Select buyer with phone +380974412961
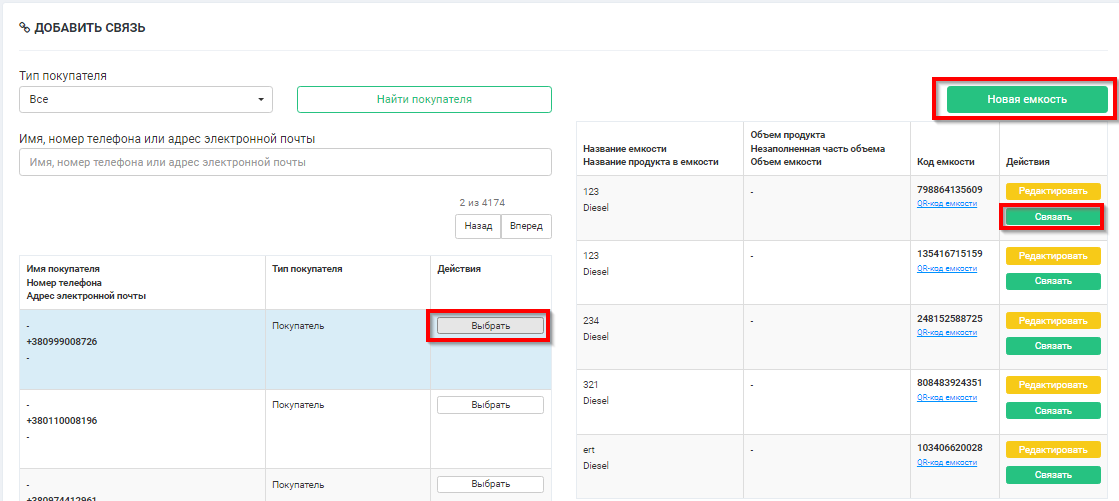This screenshot has width=1119, height=501. [490, 484]
